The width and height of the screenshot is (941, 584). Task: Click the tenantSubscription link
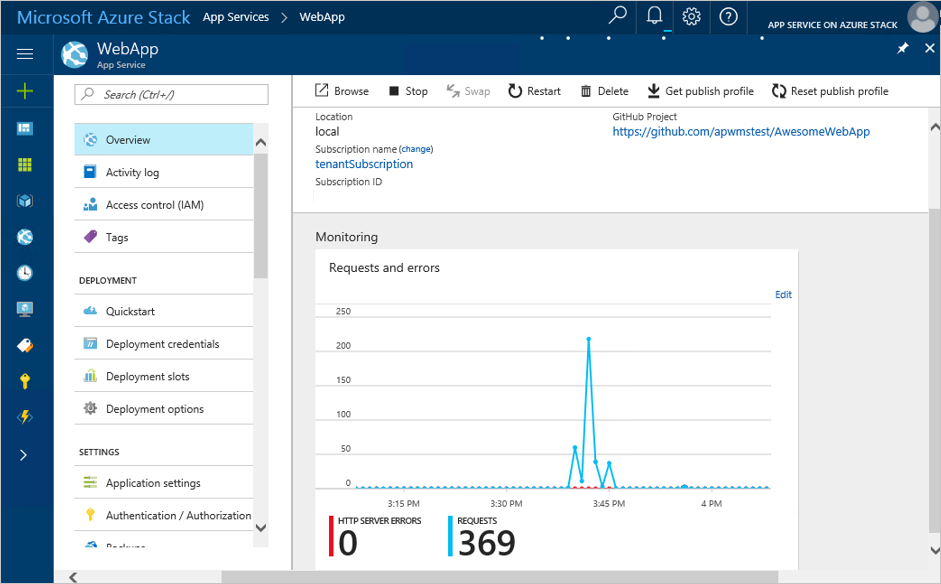[x=364, y=164]
